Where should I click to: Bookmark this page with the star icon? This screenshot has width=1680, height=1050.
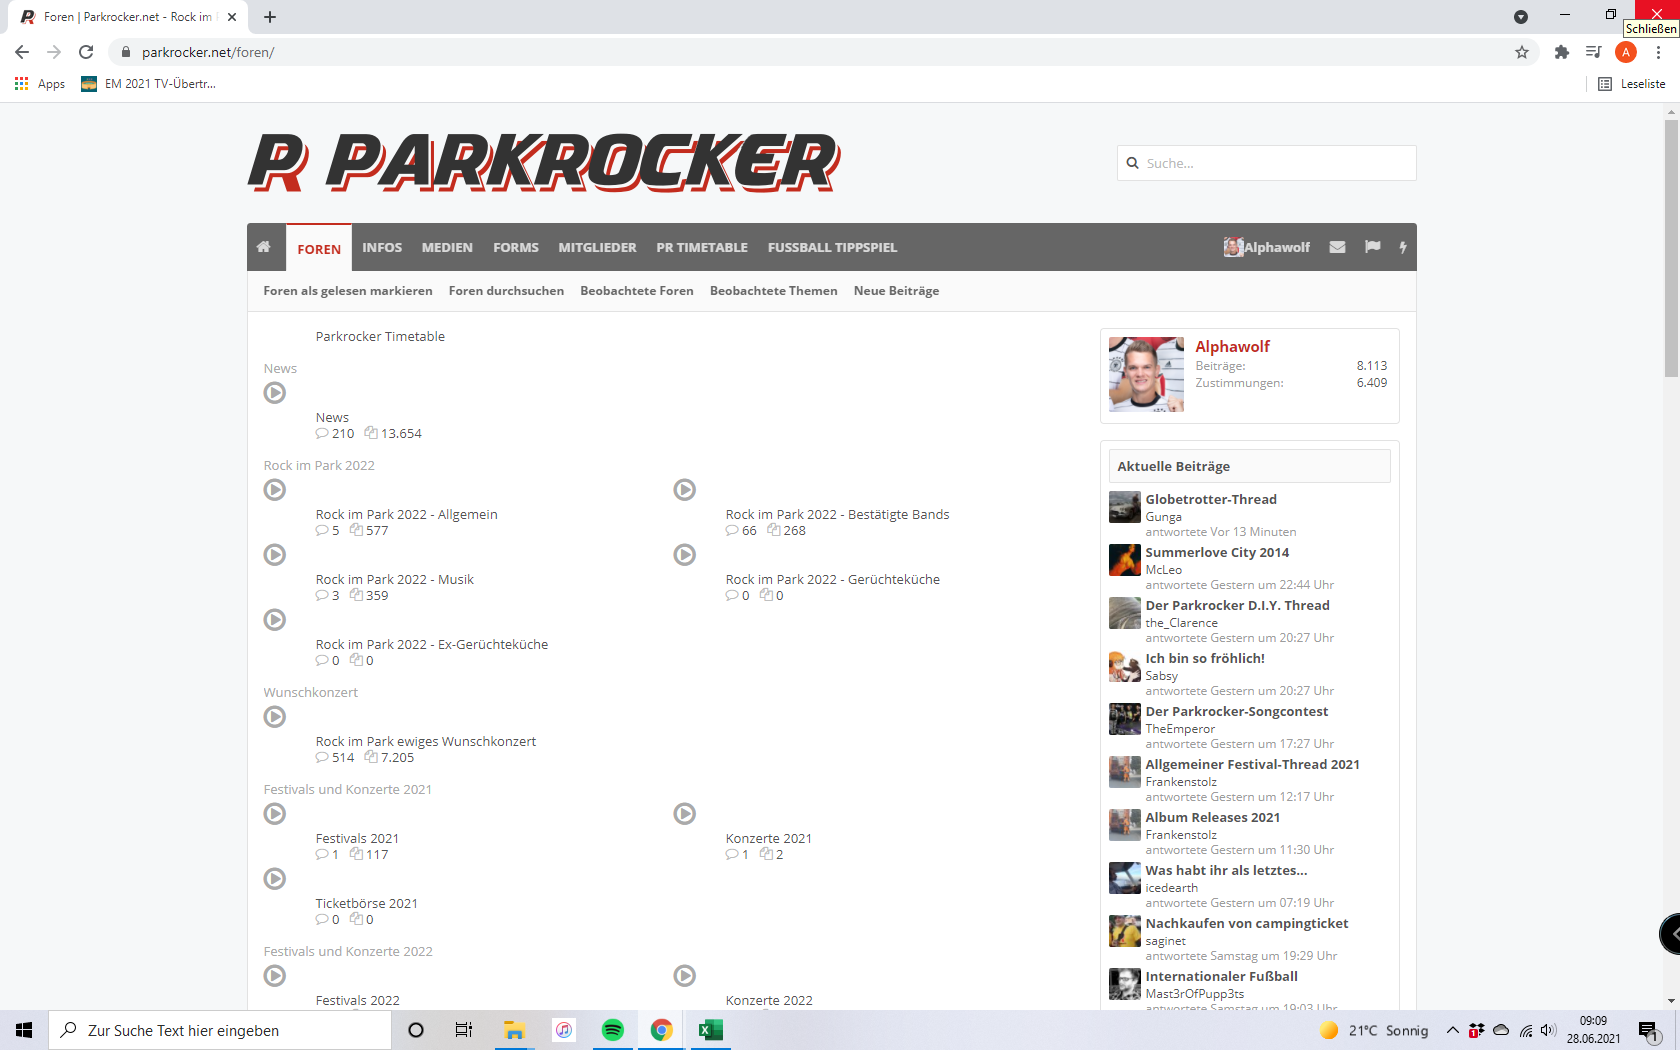tap(1522, 52)
